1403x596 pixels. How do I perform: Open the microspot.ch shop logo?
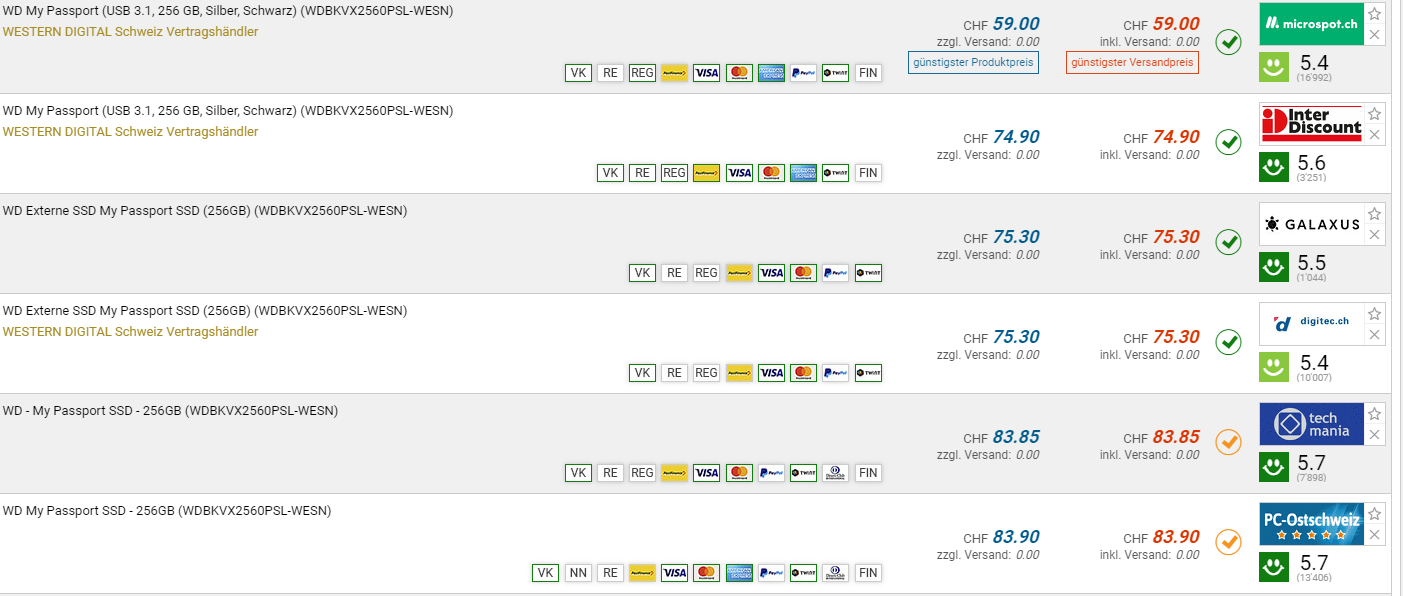coord(1309,24)
